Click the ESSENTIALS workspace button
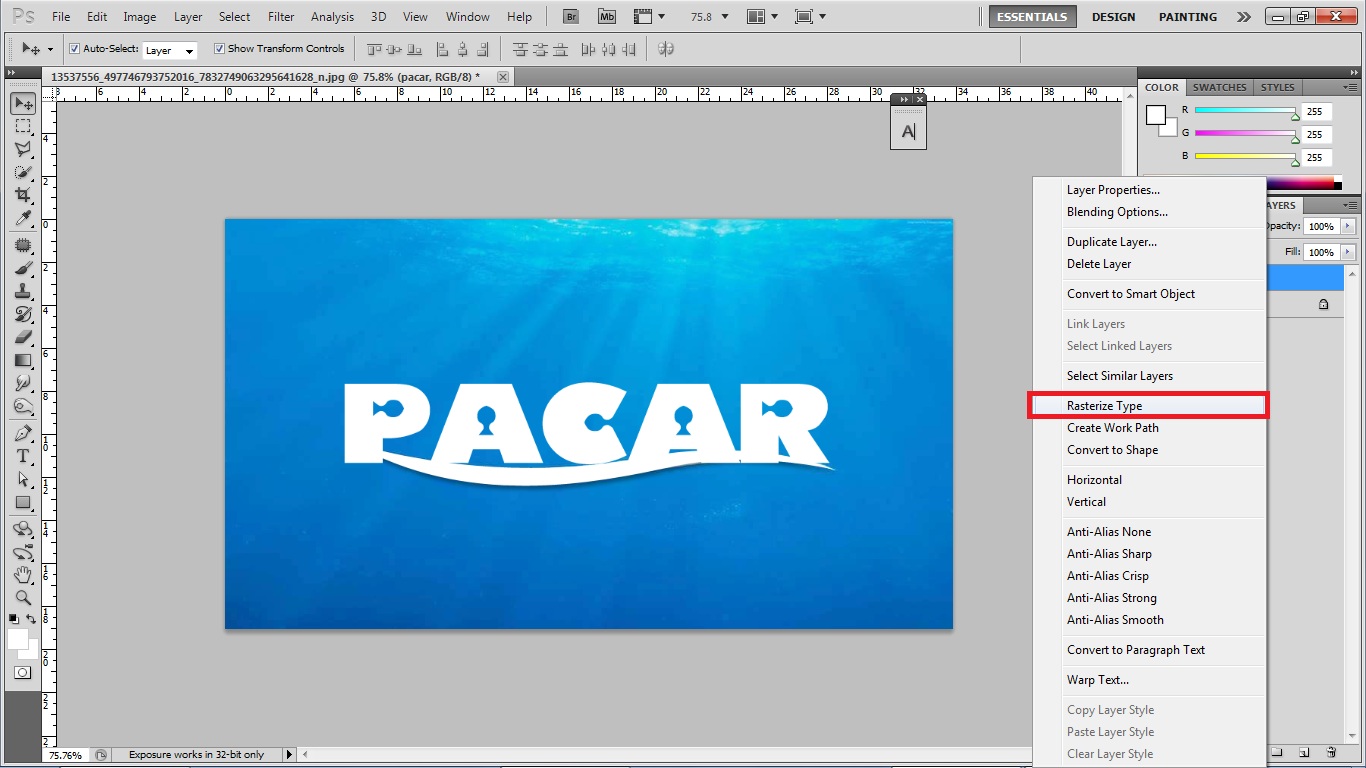Image resolution: width=1366 pixels, height=768 pixels. click(1033, 17)
